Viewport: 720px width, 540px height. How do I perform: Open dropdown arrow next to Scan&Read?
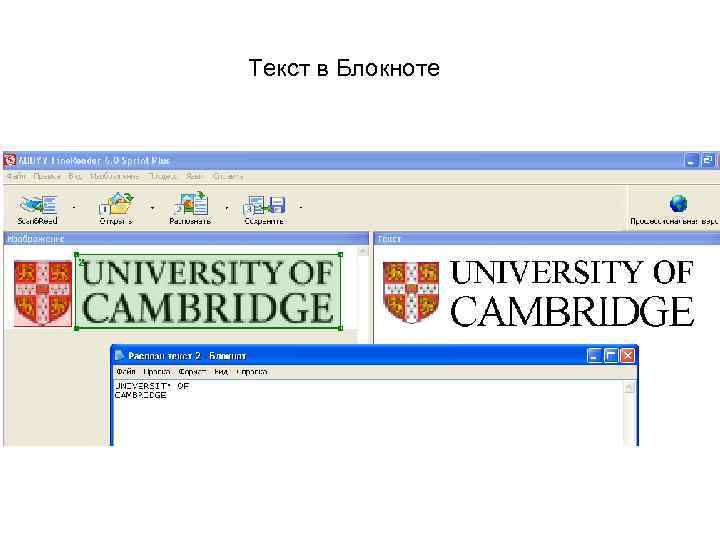[x=74, y=208]
